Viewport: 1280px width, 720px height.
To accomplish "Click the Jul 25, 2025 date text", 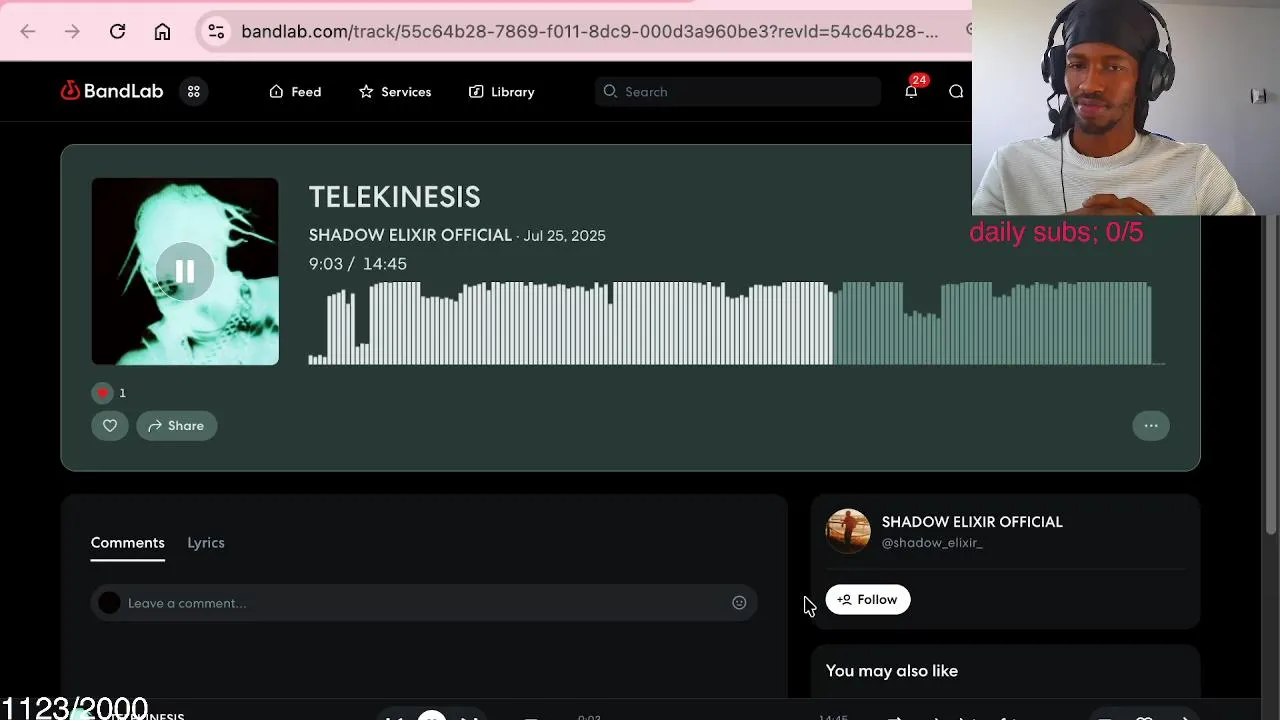I will 564,236.
